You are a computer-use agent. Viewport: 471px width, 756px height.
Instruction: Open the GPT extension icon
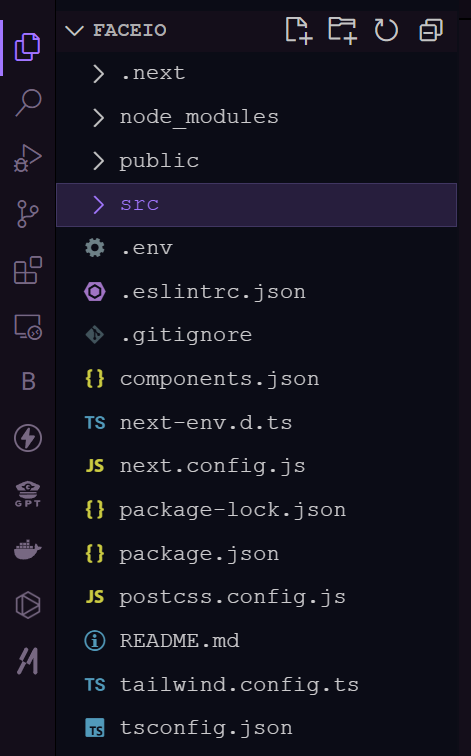point(28,494)
